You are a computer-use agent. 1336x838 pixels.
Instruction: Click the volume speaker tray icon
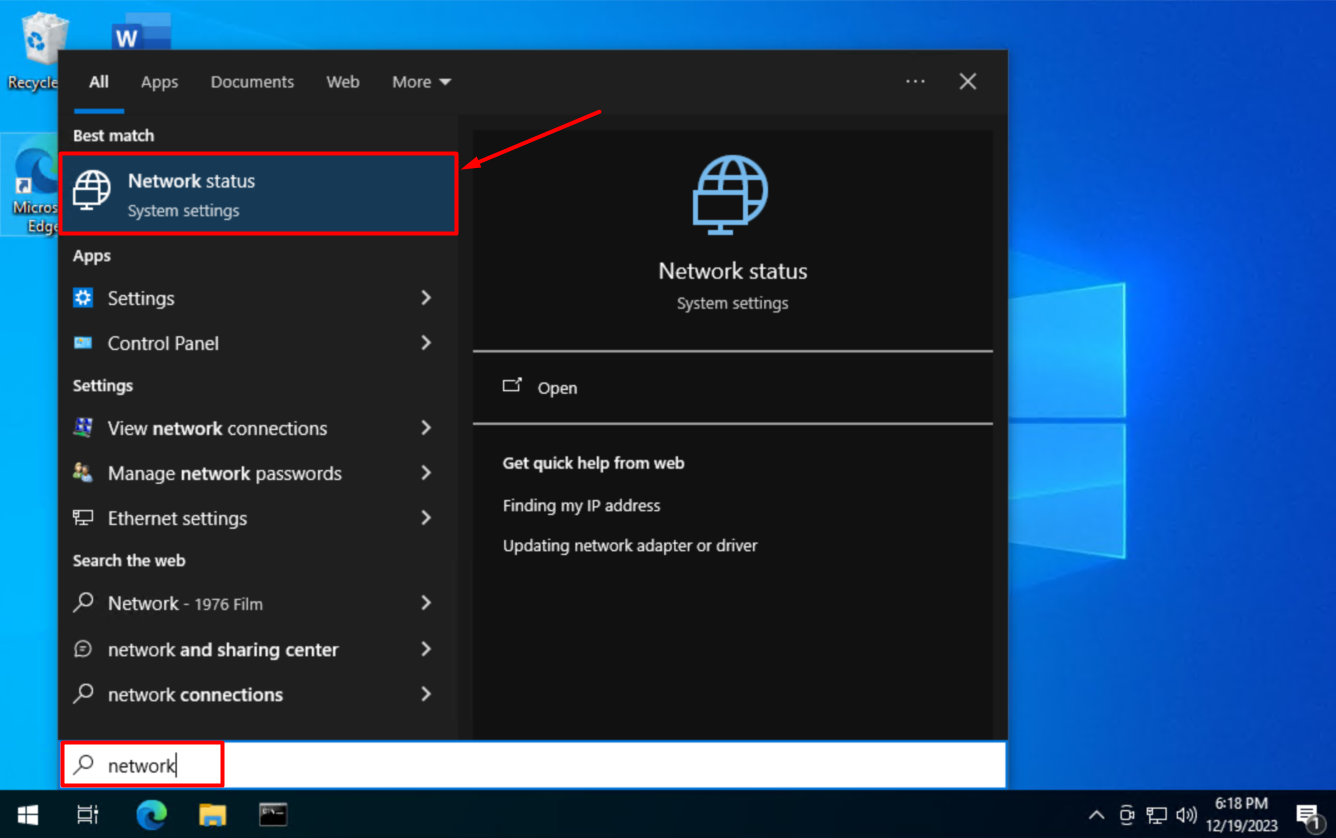1187,815
